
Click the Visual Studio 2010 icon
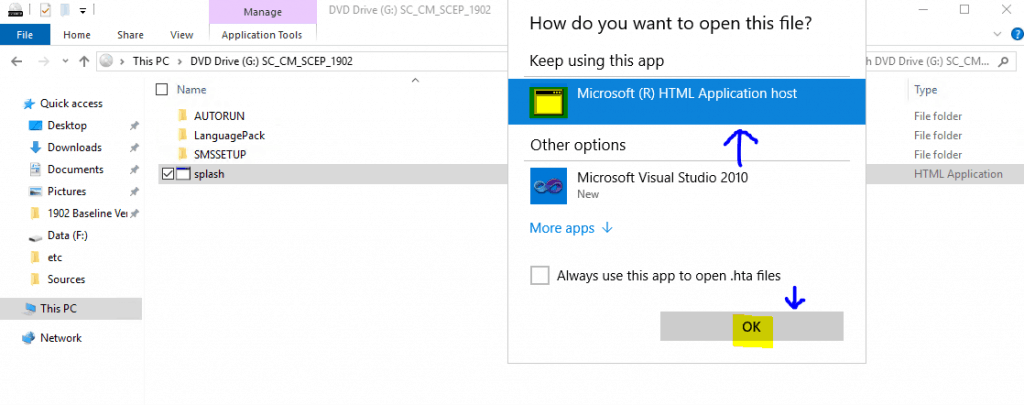coord(549,186)
